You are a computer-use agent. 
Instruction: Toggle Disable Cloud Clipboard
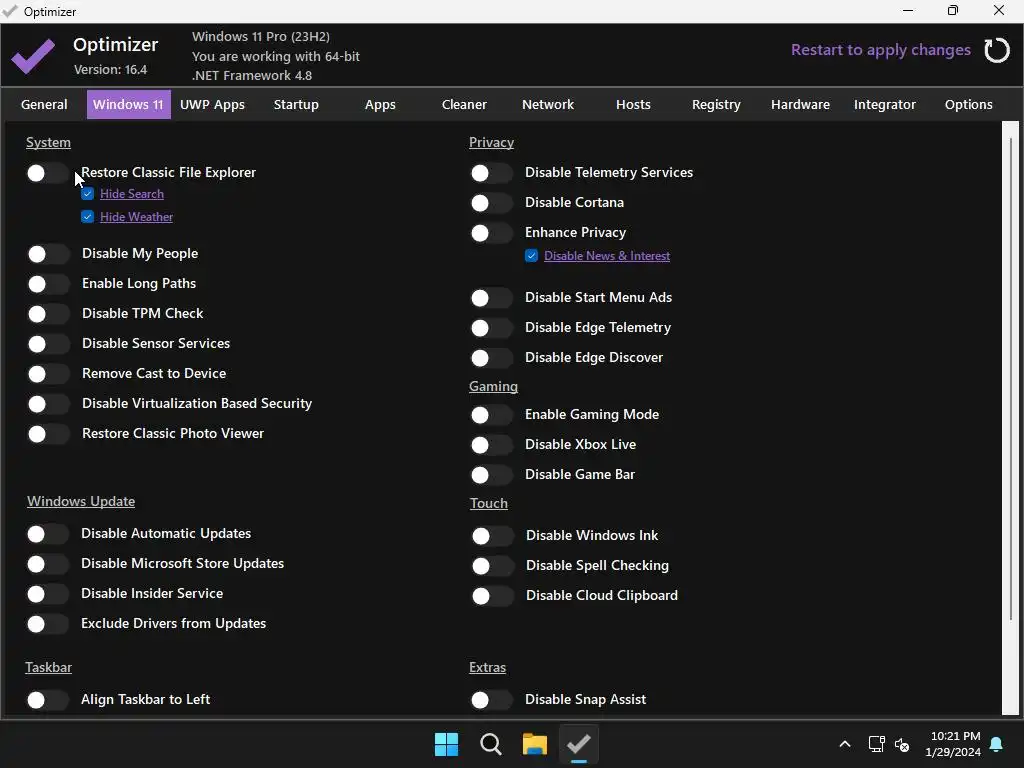pos(492,596)
